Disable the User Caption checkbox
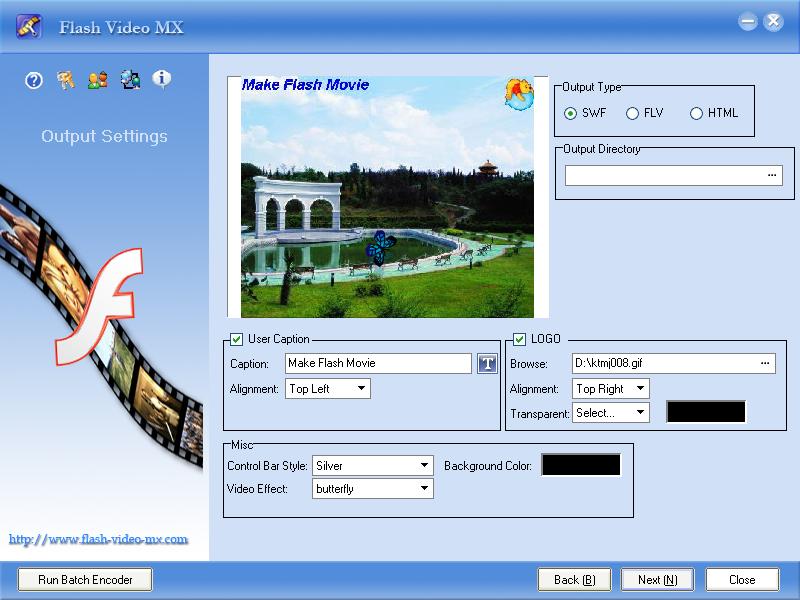This screenshot has height=600, width=800. click(x=237, y=339)
